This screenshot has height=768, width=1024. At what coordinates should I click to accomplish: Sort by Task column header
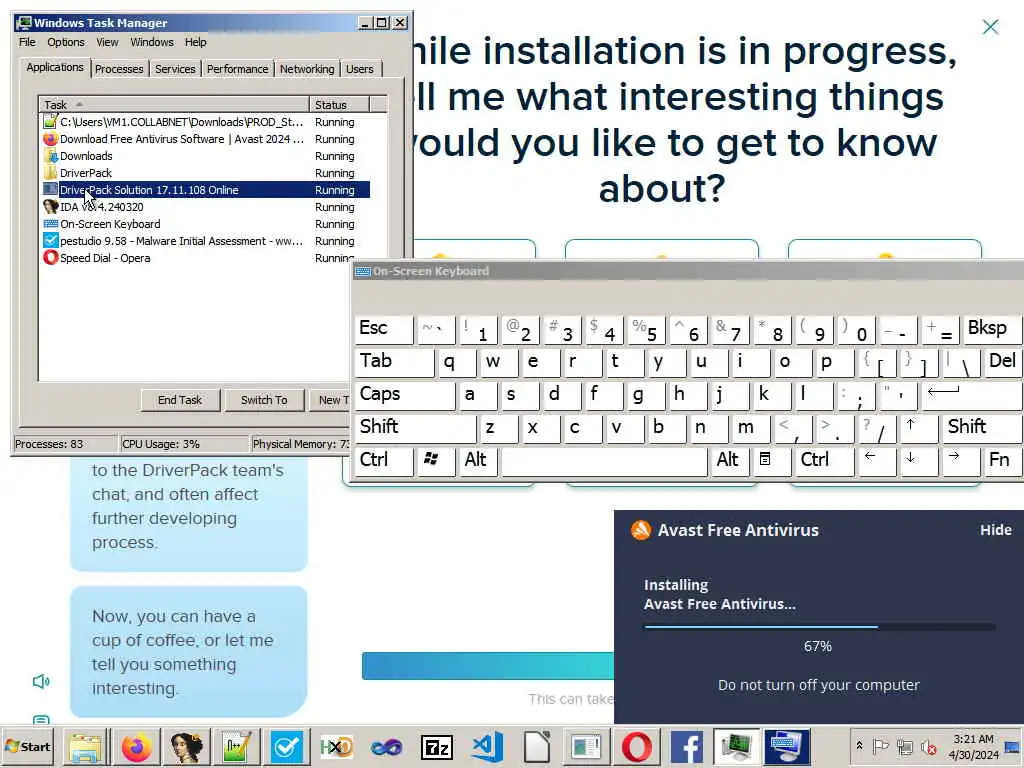[x=174, y=104]
